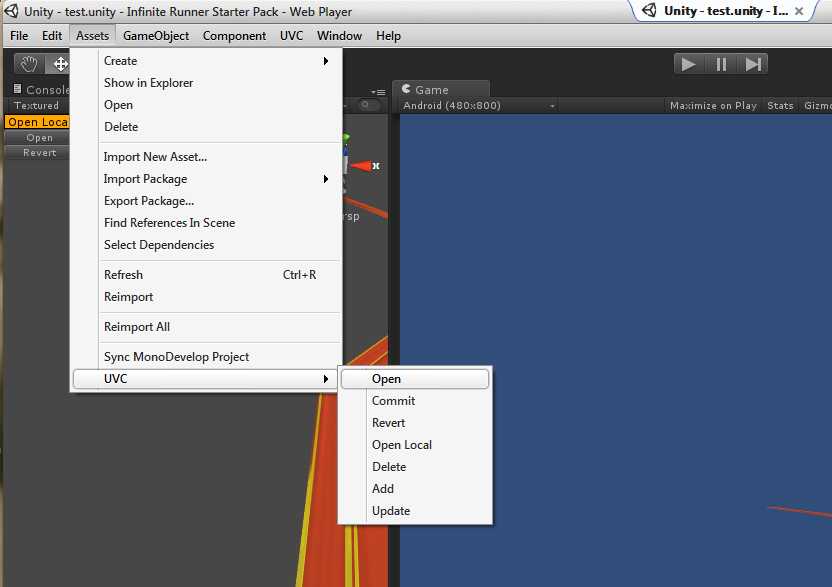Choose Export Package...

206,201
